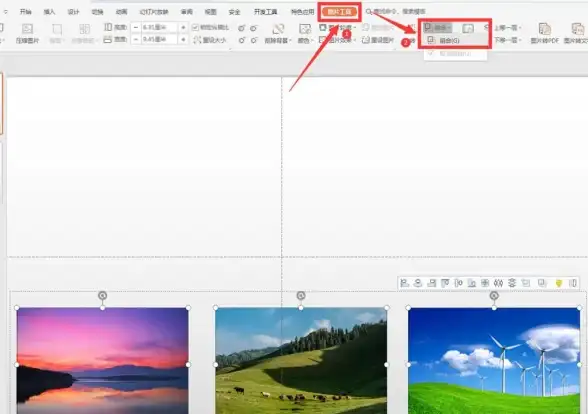Open the Send Backward (下移一层) dropdown

tap(508, 39)
